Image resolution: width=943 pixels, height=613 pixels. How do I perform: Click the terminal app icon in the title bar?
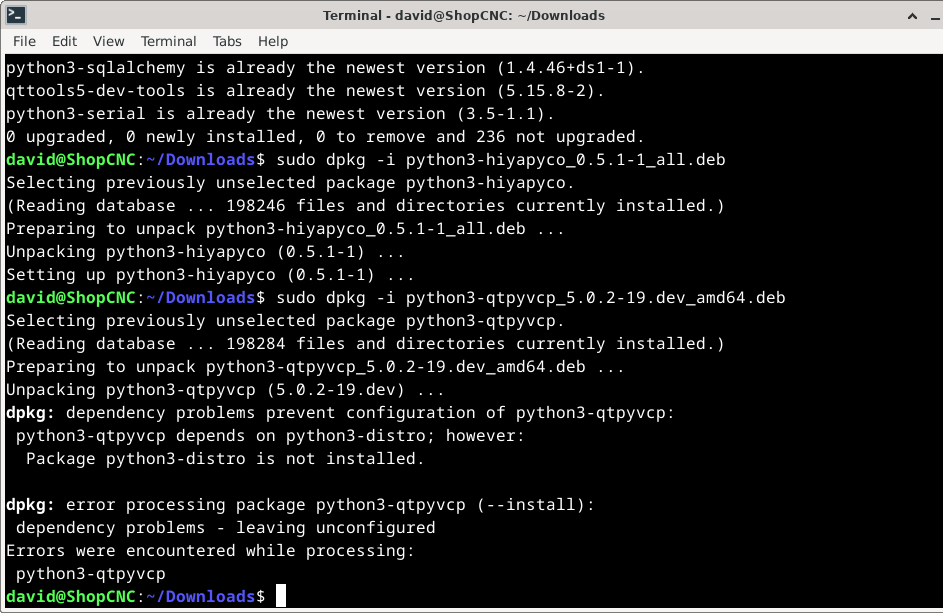point(16,15)
